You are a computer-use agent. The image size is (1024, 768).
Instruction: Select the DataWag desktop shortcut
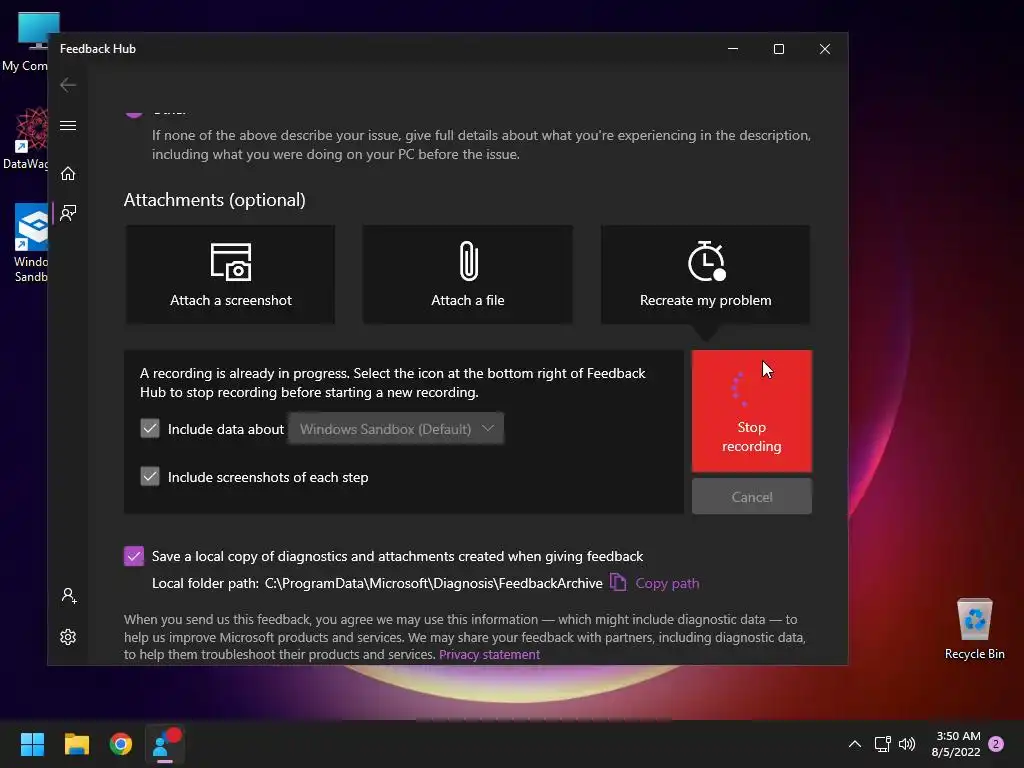click(25, 138)
